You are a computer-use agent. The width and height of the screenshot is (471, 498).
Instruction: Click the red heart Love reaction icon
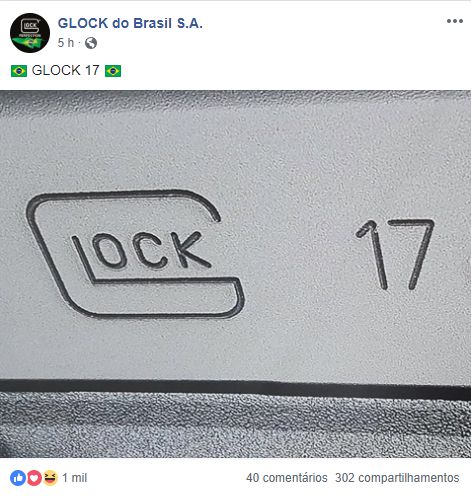click(x=34, y=478)
